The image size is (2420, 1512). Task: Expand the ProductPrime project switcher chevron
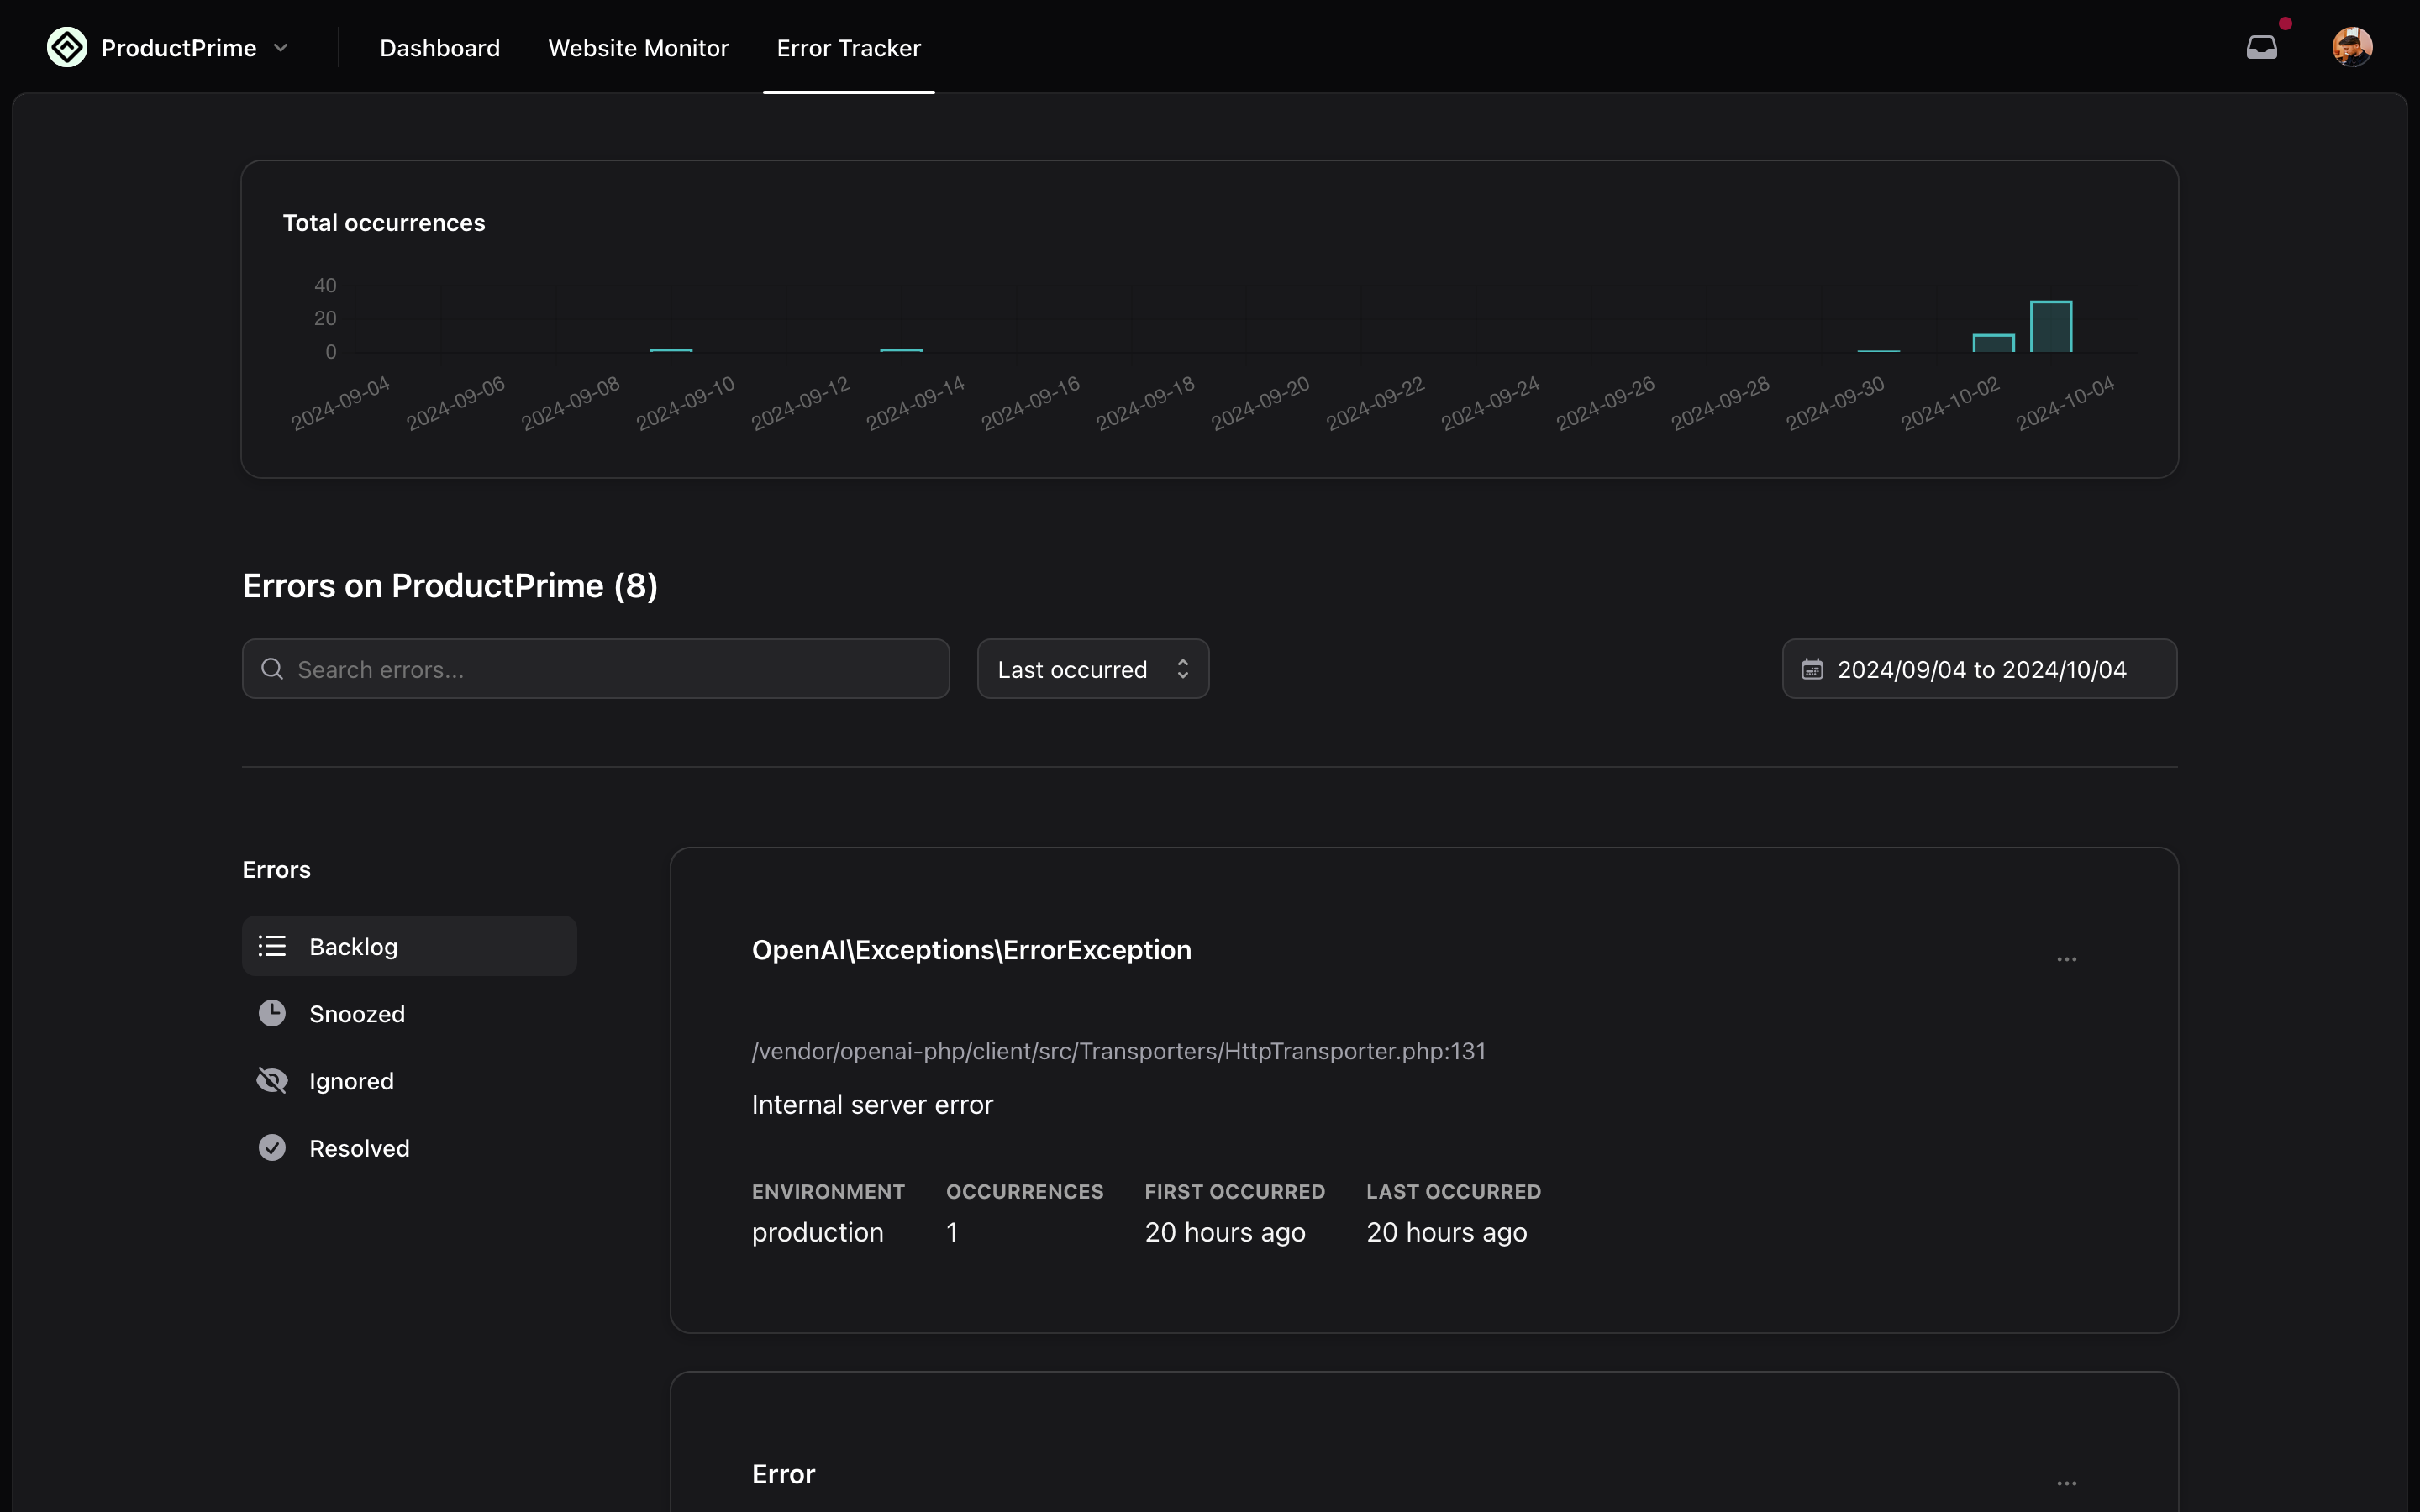point(281,48)
